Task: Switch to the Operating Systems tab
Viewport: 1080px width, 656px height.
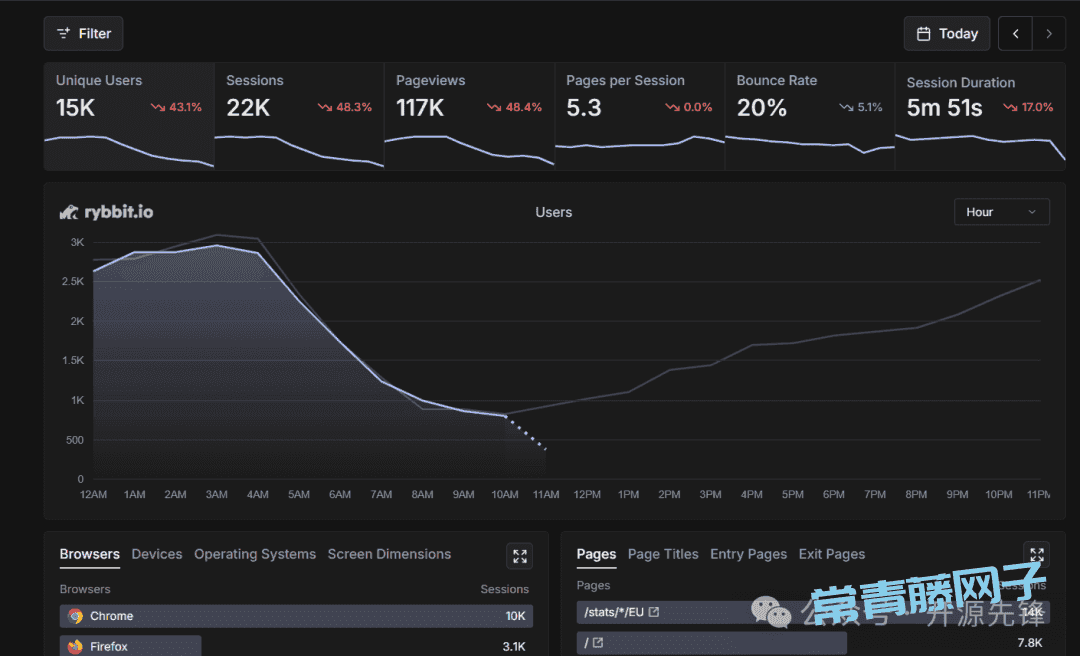Action: (x=255, y=554)
